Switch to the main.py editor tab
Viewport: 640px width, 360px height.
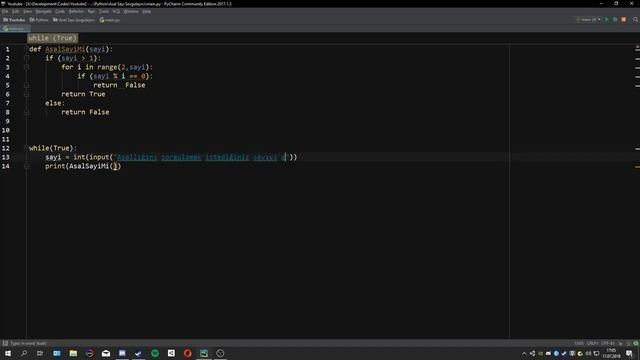tap(16, 29)
